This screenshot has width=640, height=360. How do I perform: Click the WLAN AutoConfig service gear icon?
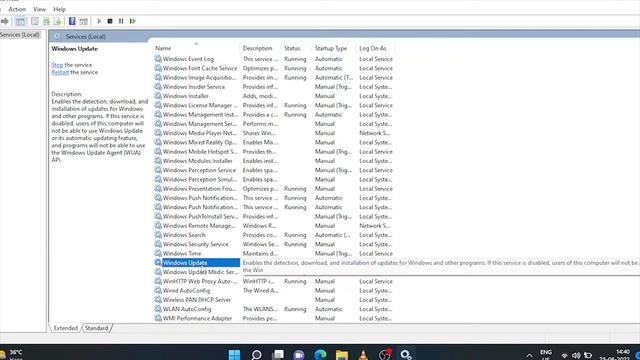click(158, 309)
